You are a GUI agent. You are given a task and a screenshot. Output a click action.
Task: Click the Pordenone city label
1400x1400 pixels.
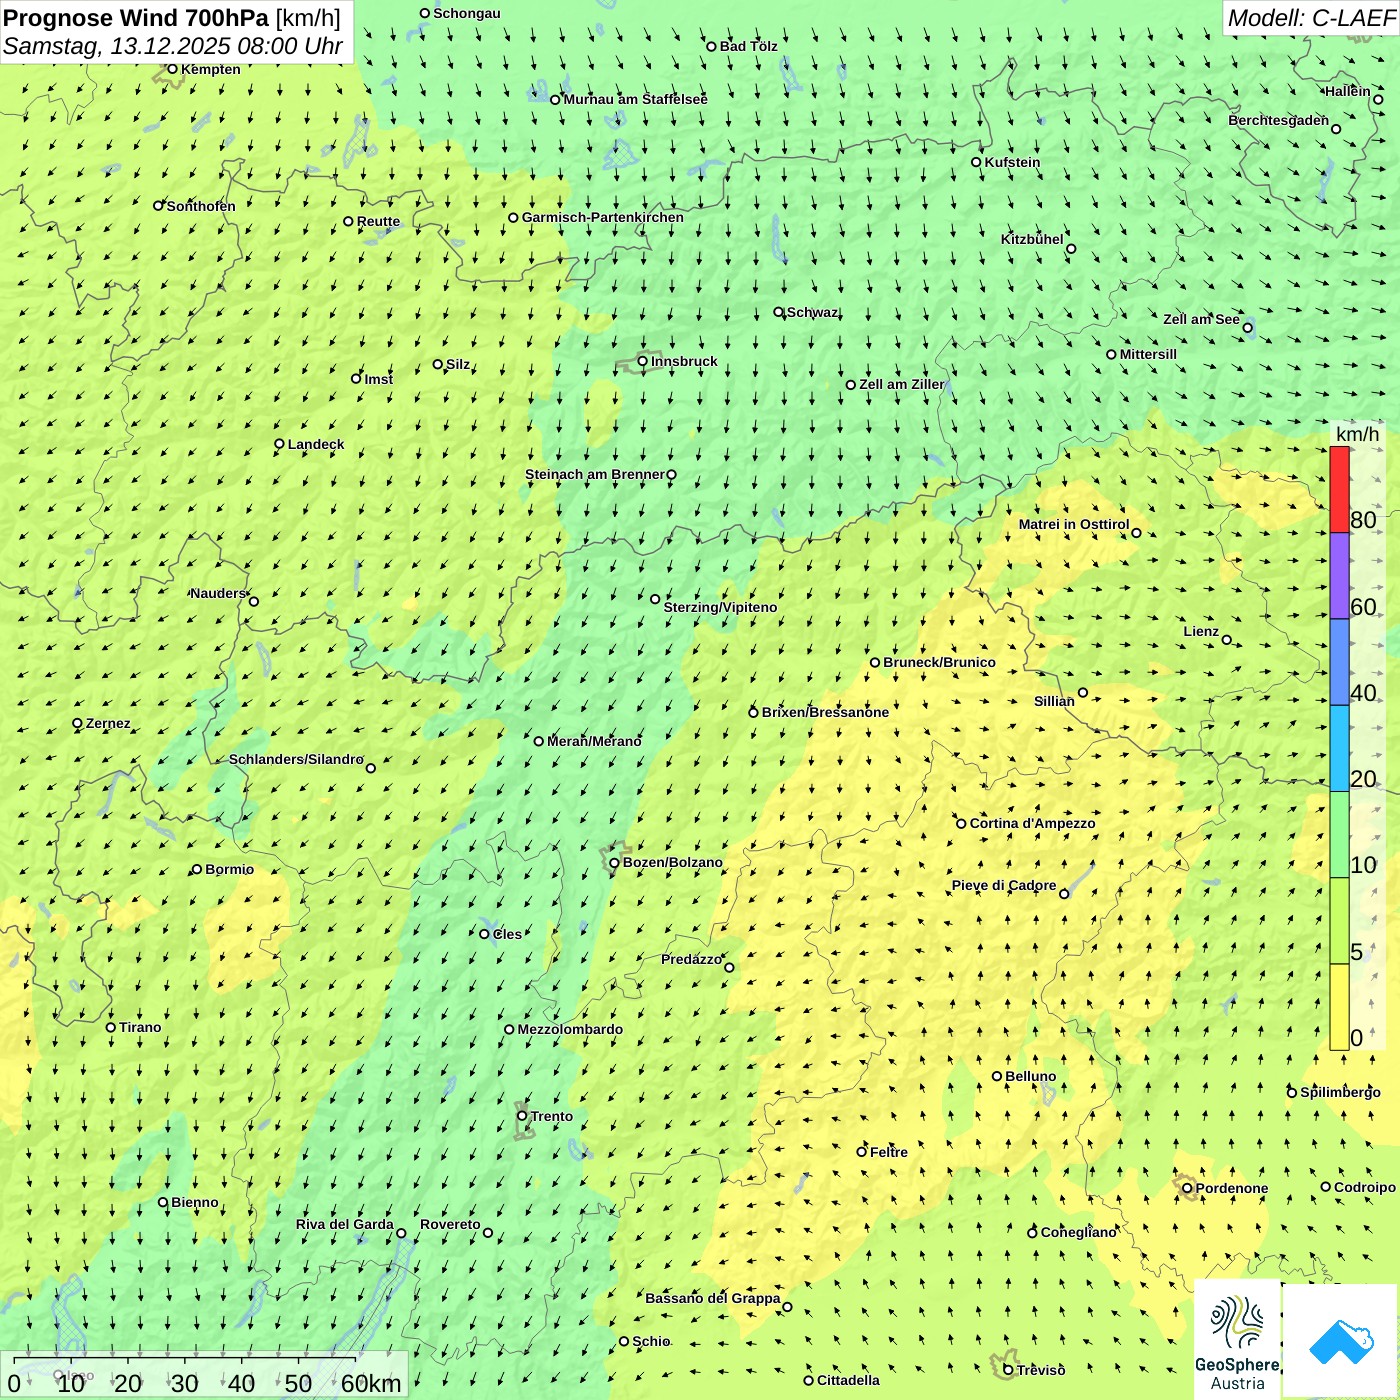click(x=1232, y=1188)
